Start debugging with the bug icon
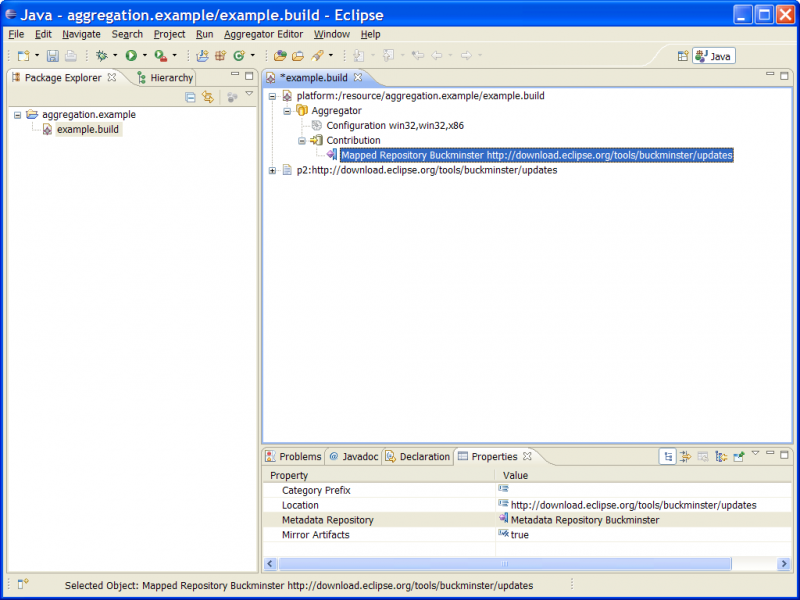 (102, 56)
